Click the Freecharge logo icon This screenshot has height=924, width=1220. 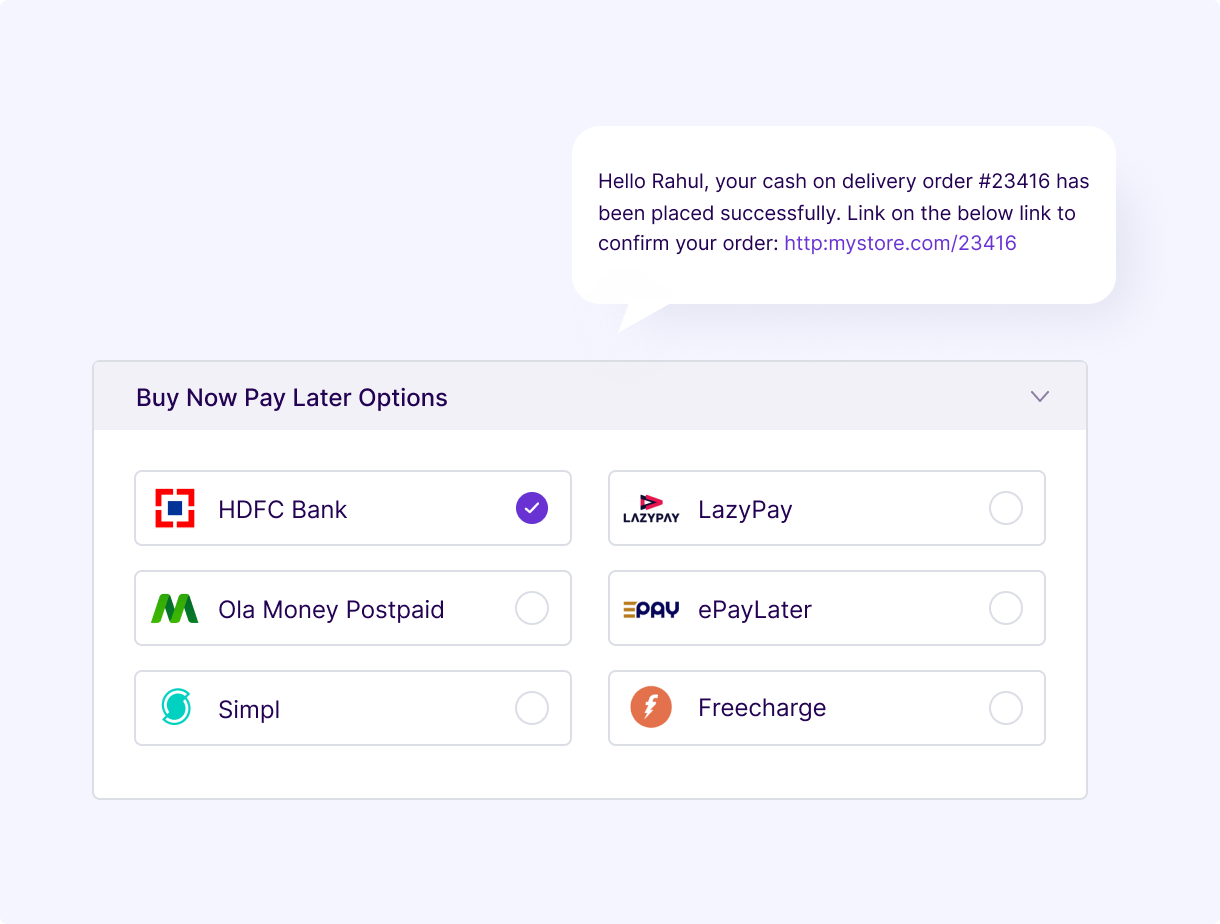[x=651, y=708]
